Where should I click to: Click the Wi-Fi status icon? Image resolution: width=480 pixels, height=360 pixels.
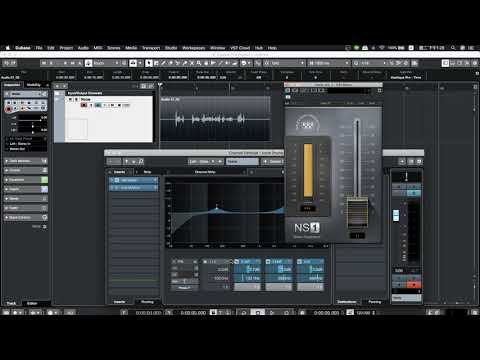click(382, 48)
